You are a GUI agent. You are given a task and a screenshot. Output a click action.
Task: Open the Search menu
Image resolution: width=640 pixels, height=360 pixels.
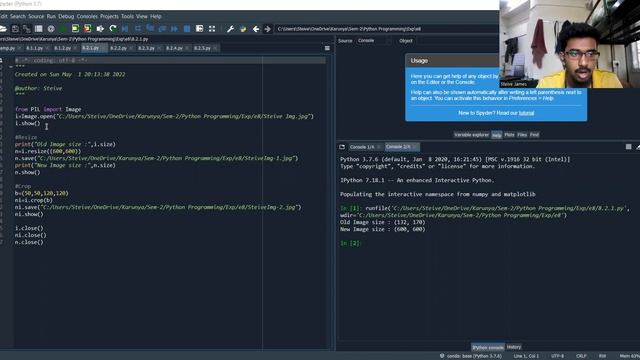pos(18,16)
